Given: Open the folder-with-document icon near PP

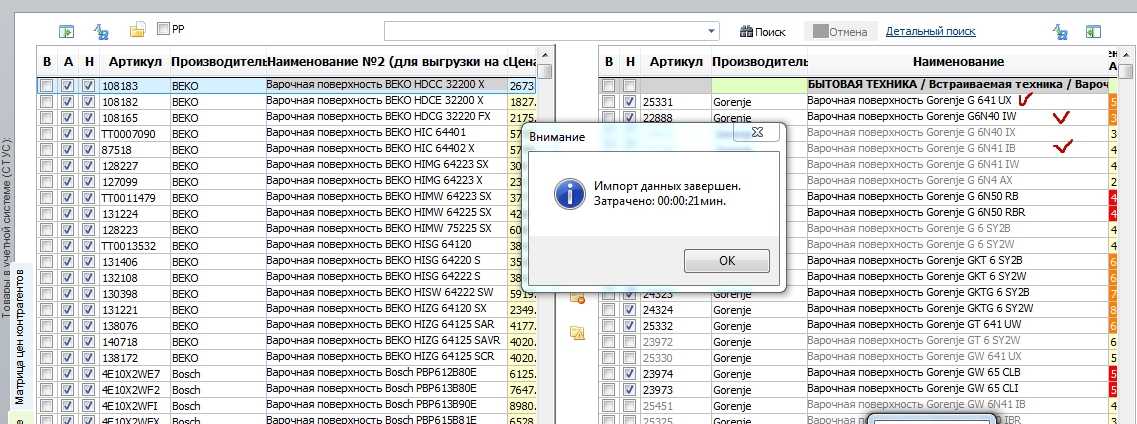Looking at the screenshot, I should tap(138, 30).
